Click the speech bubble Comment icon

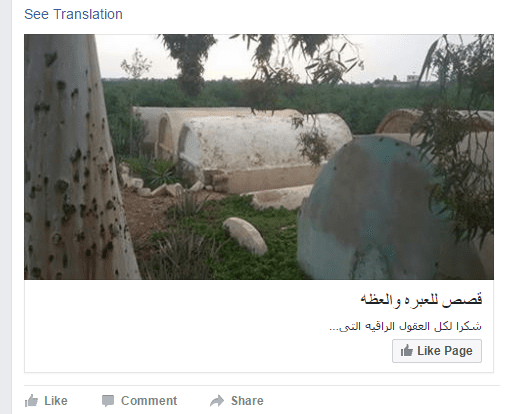[x=108, y=401]
